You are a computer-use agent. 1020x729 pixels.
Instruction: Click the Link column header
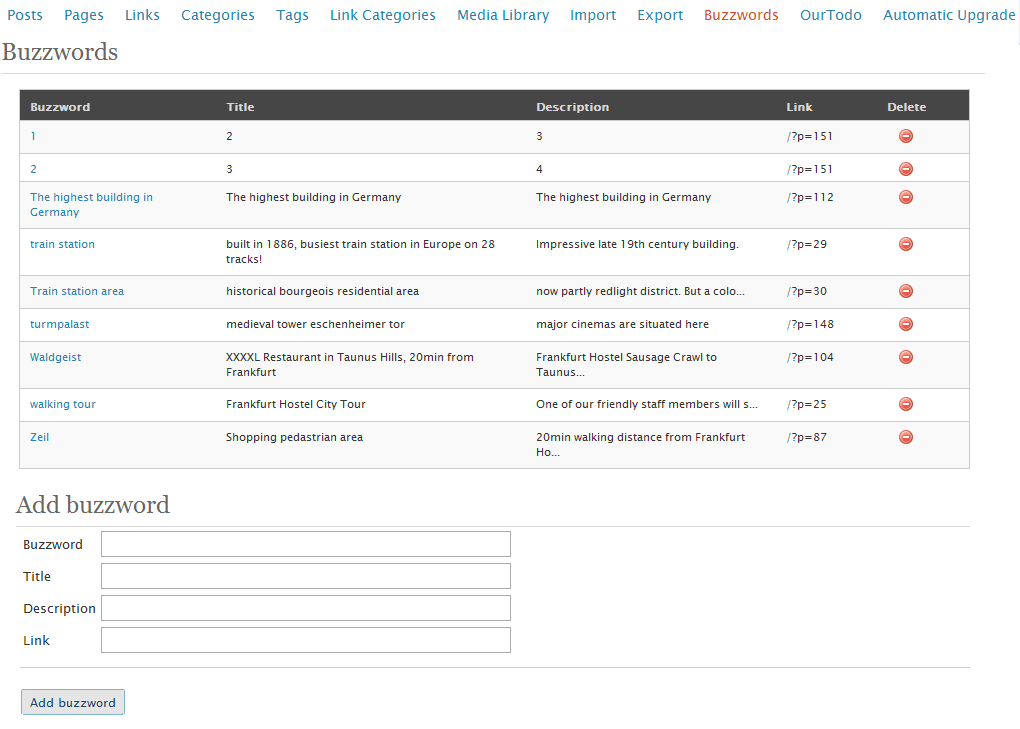799,107
